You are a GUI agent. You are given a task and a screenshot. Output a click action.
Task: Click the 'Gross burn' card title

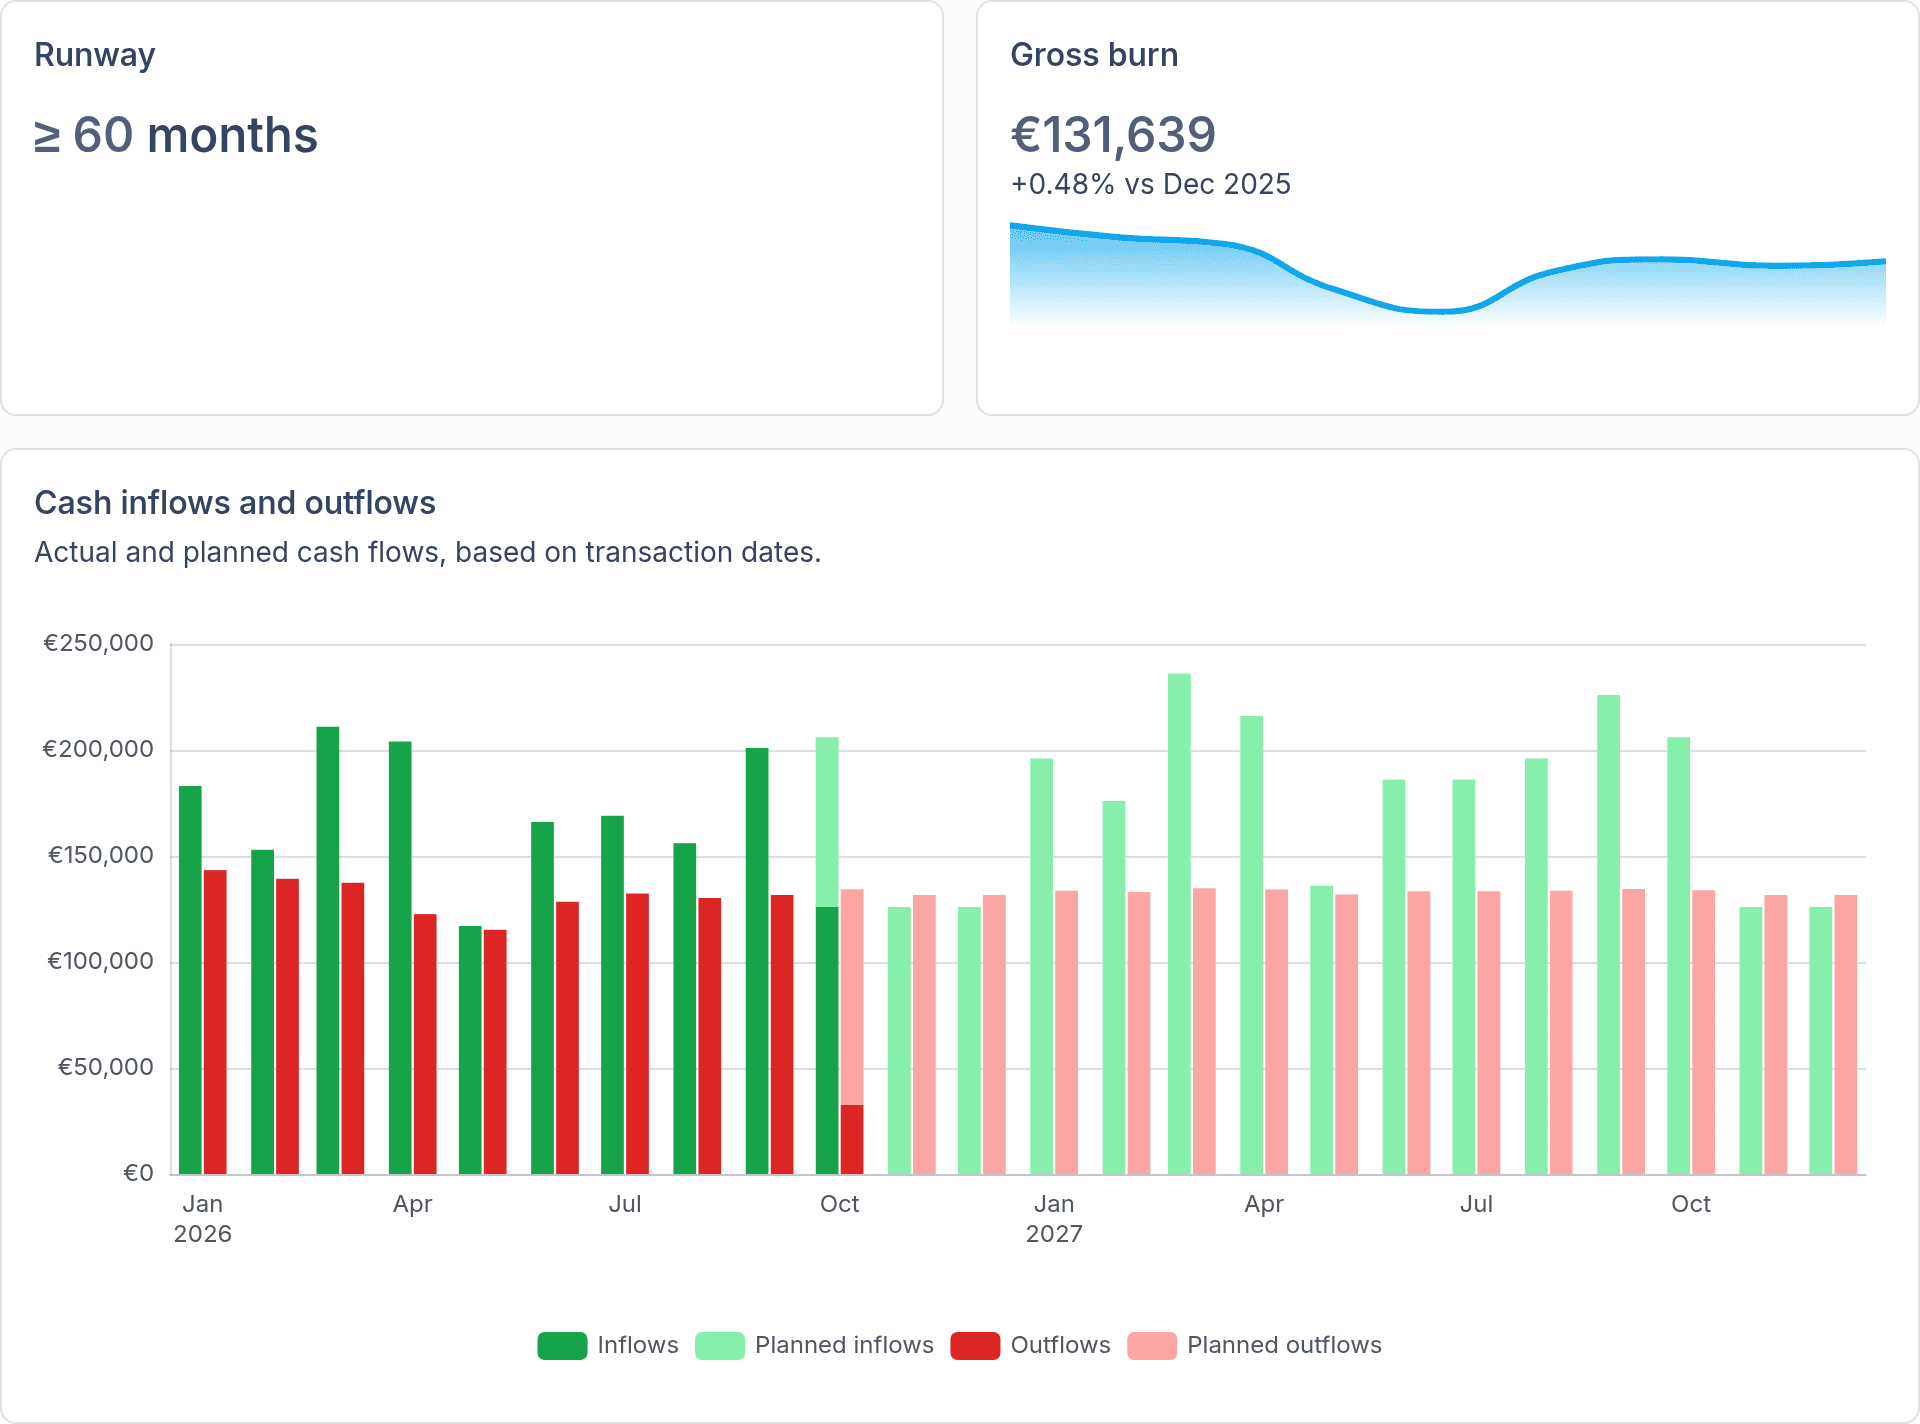point(1094,55)
